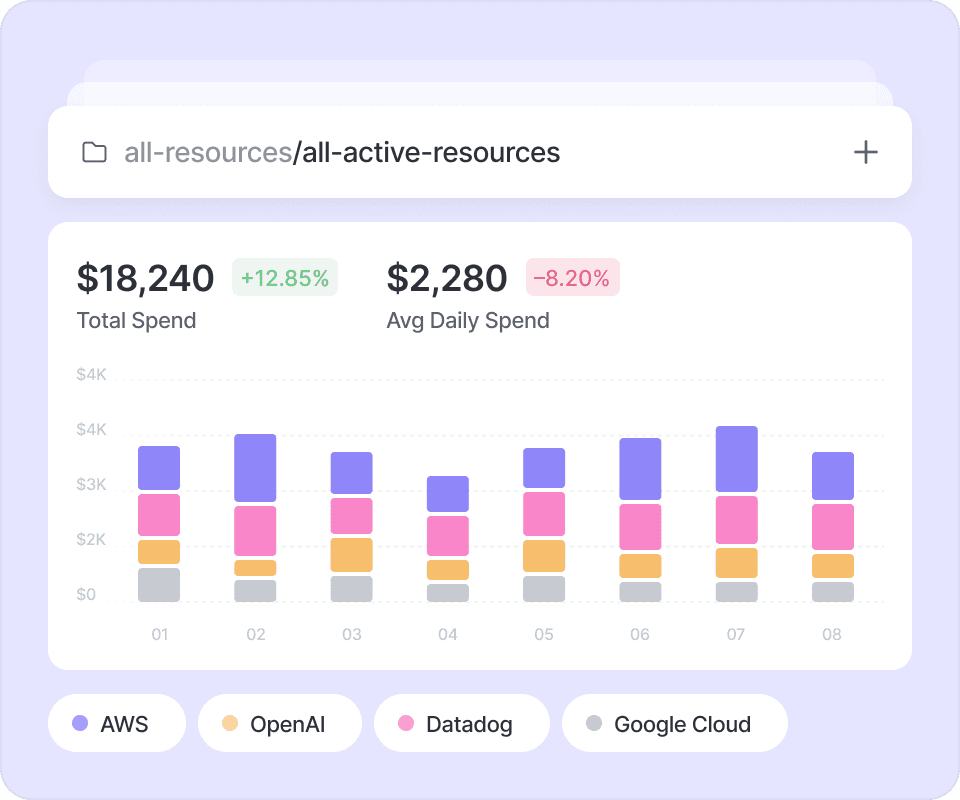The width and height of the screenshot is (960, 800).
Task: Select the orange OpenAI bar for day 03
Action: pyautogui.click(x=352, y=555)
